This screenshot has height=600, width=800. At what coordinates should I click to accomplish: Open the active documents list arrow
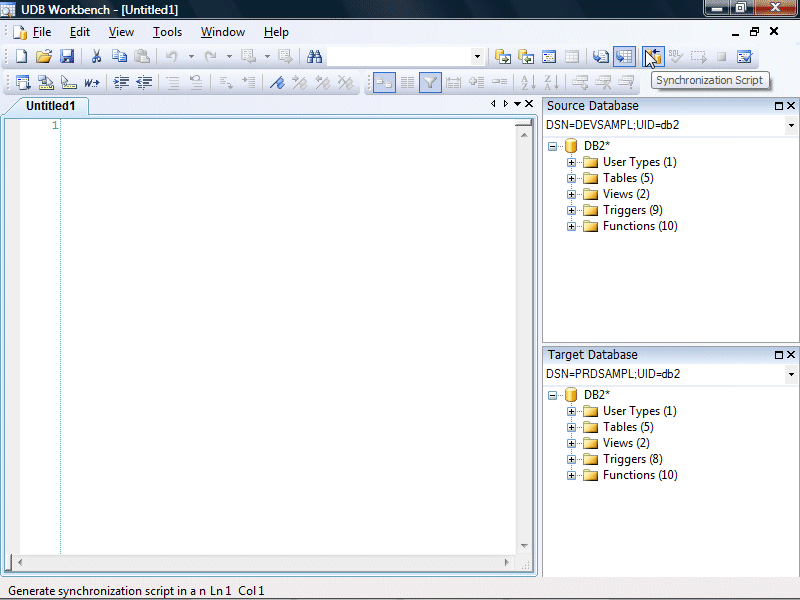[517, 104]
